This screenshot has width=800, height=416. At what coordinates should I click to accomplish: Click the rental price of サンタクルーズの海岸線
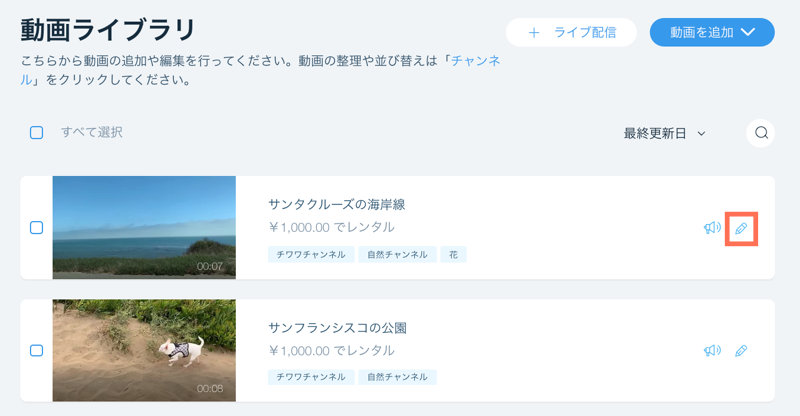pos(332,228)
